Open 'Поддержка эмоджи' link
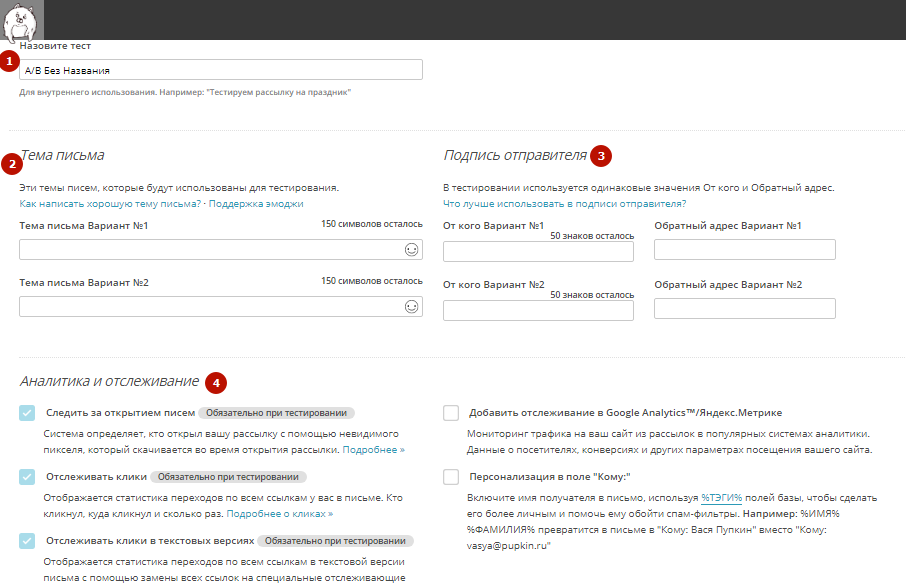This screenshot has height=584, width=906. pyautogui.click(x=254, y=203)
